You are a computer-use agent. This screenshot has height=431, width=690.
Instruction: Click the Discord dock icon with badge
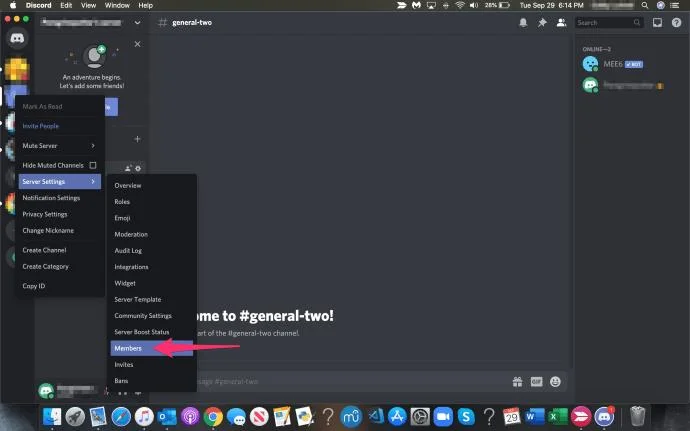coord(604,416)
